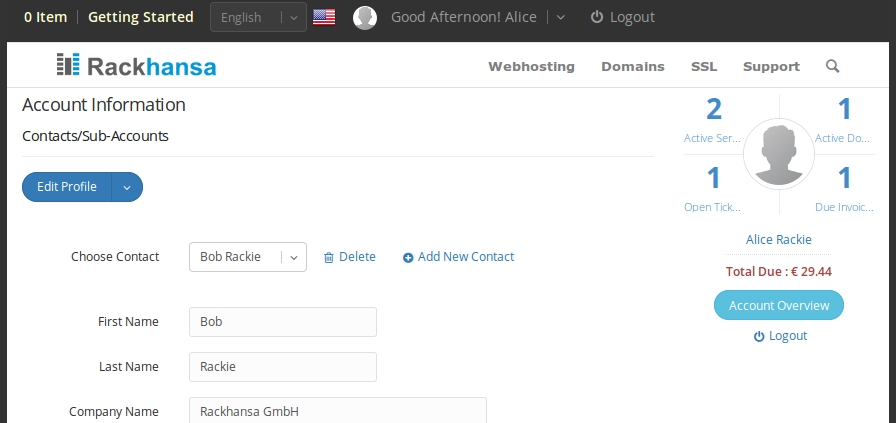
Task: Open the Domains menu
Action: 633,66
